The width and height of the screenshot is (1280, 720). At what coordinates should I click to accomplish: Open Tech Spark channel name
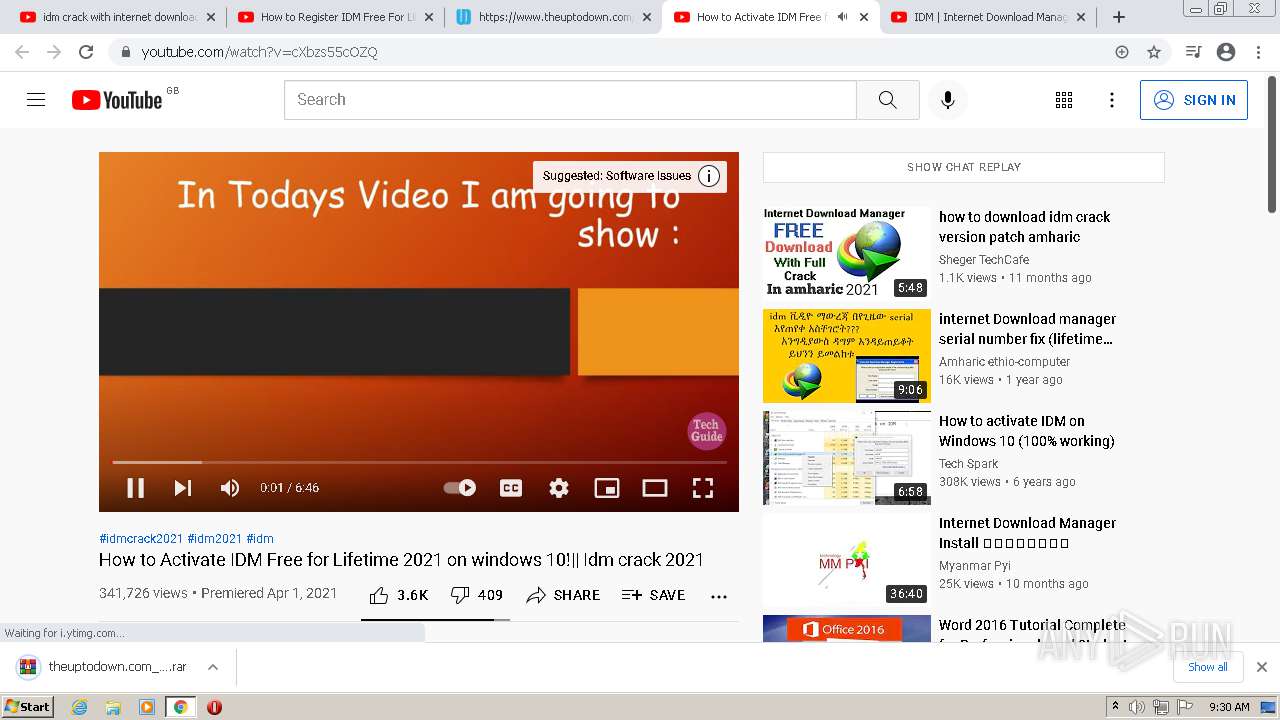click(969, 464)
